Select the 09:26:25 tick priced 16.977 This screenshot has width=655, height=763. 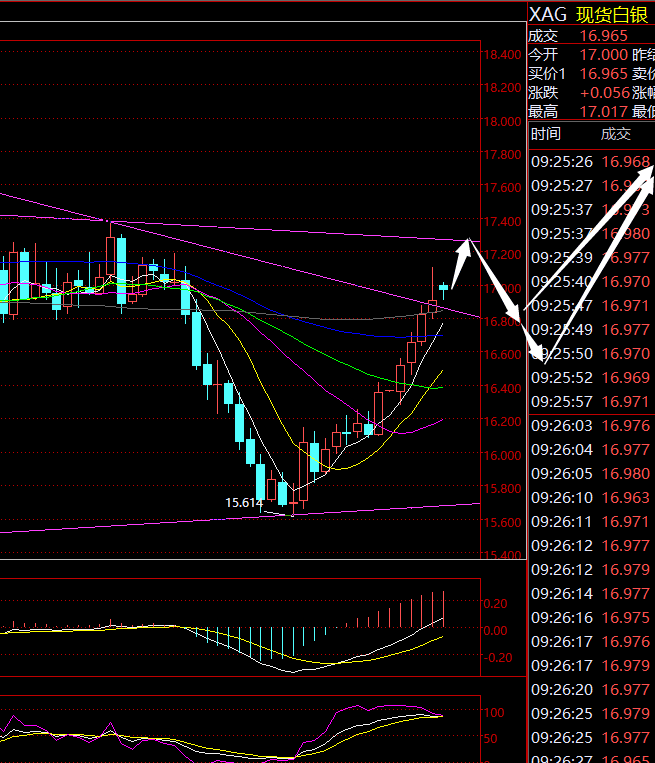pyautogui.click(x=591, y=737)
